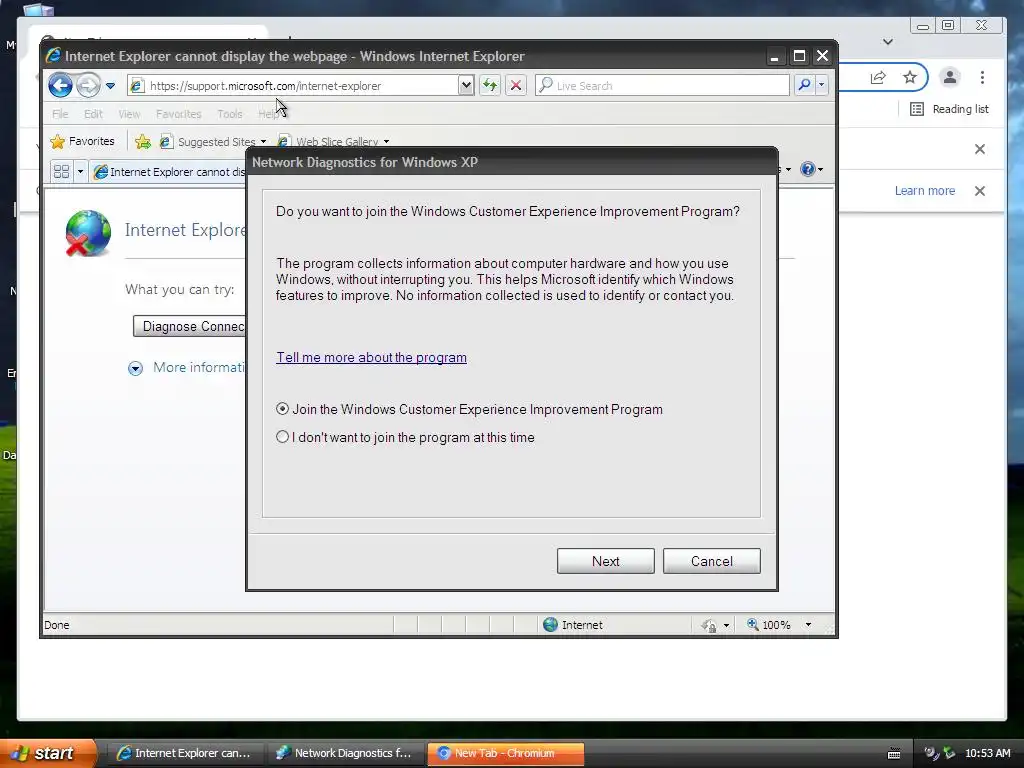
Task: Click the 100% zoom level button
Action: coord(769,625)
